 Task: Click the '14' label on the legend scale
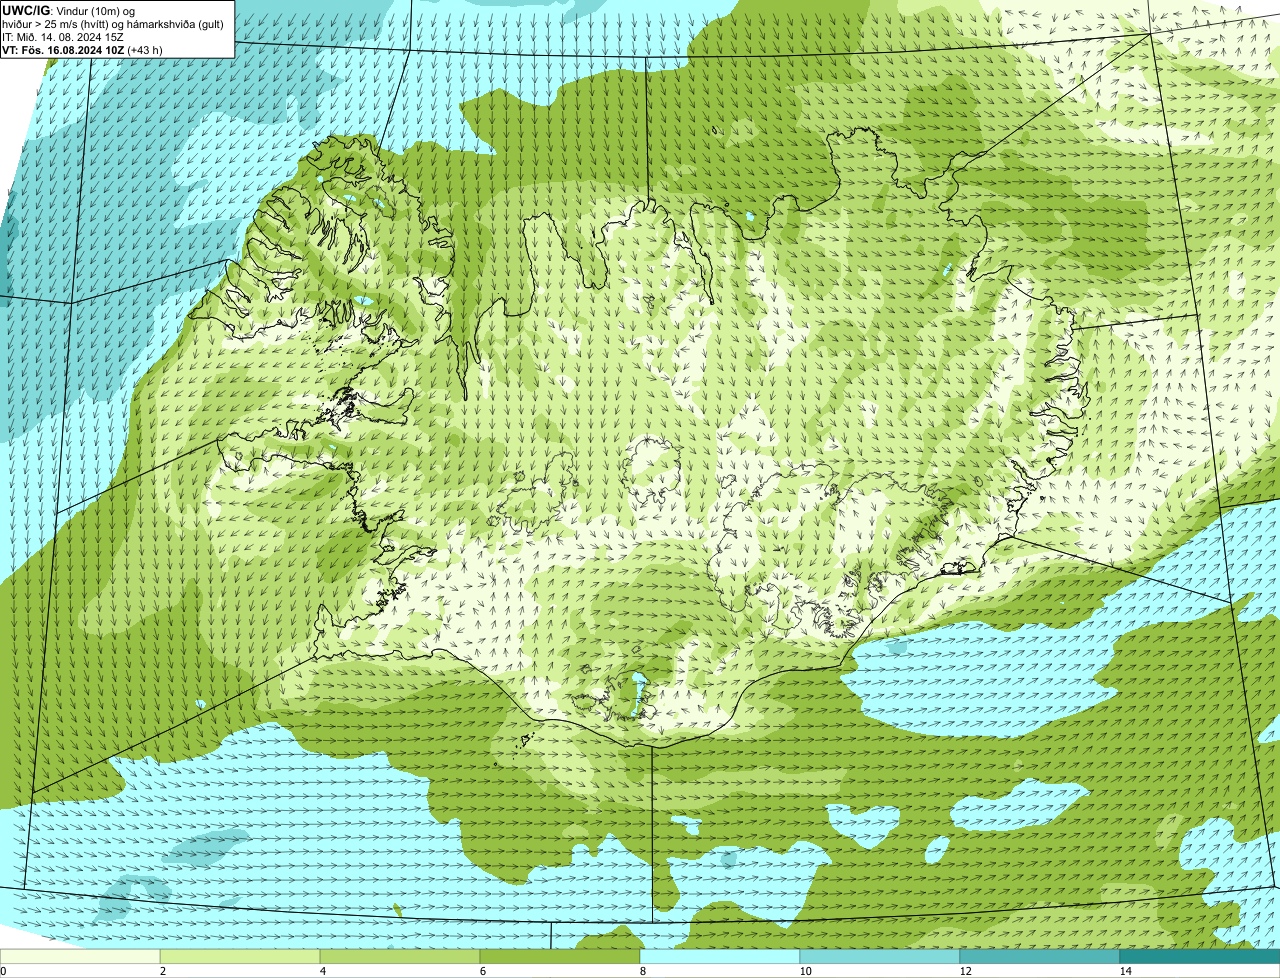(1125, 971)
